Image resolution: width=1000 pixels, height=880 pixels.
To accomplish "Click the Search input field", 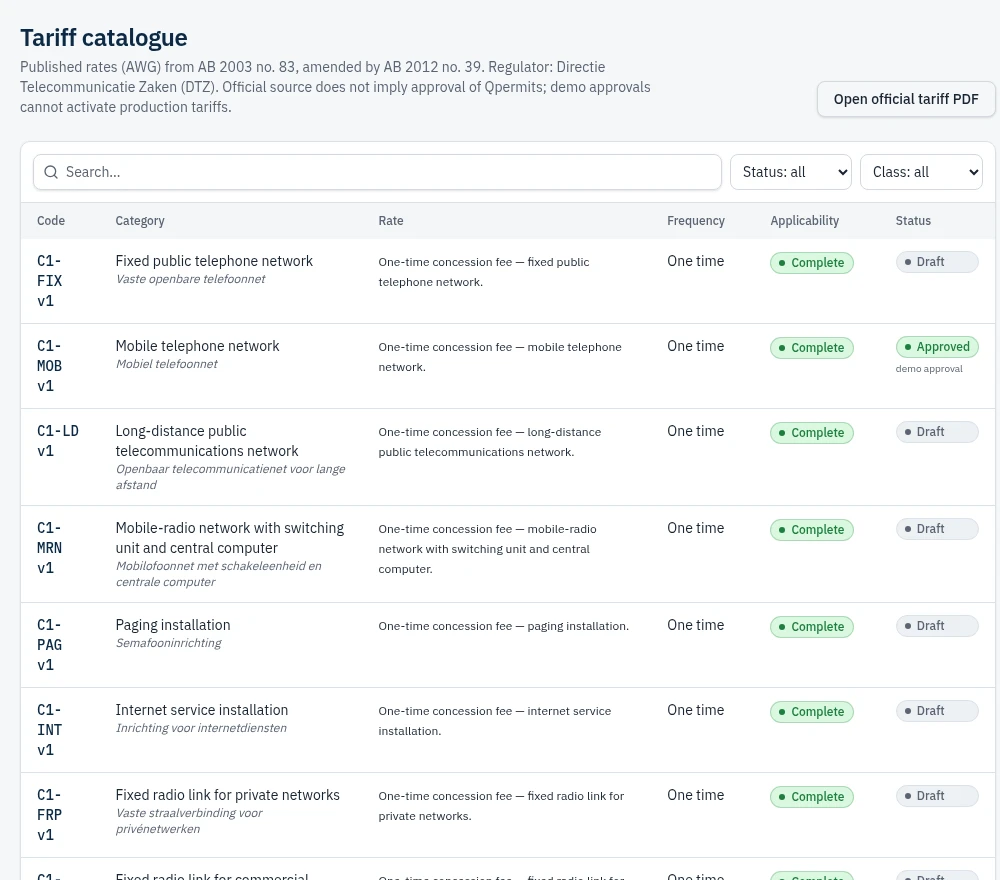I will (x=377, y=172).
